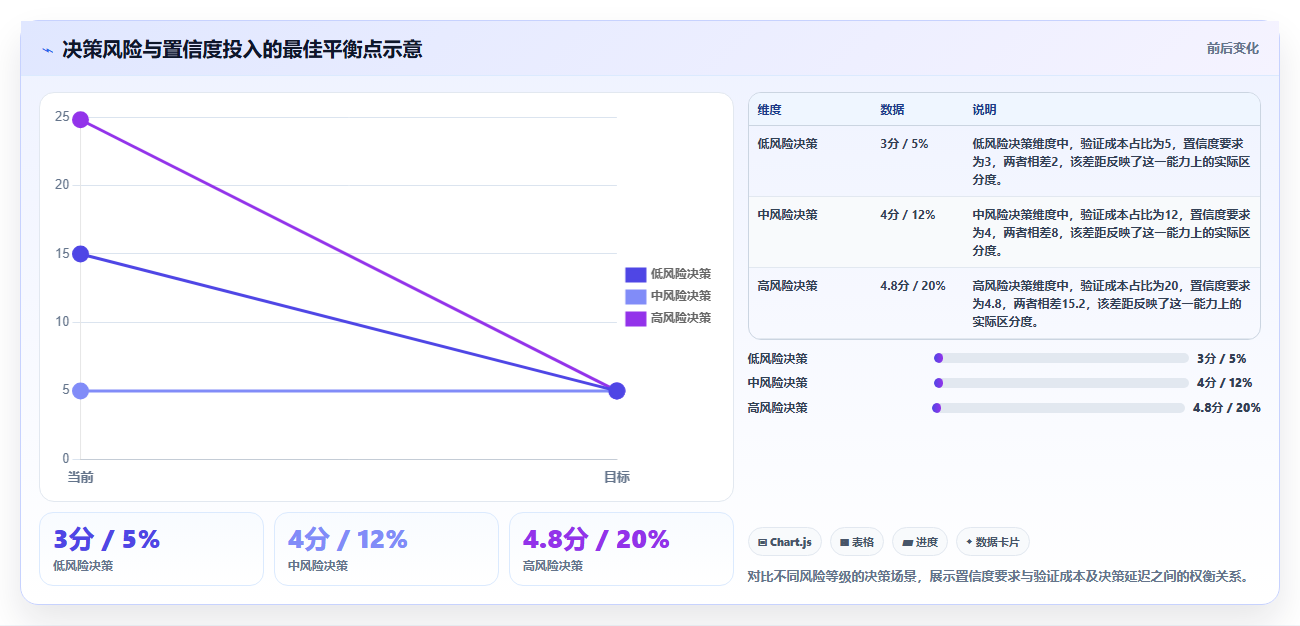Click the lightning icon beside the title
1300x626 pixels.
coord(47,49)
